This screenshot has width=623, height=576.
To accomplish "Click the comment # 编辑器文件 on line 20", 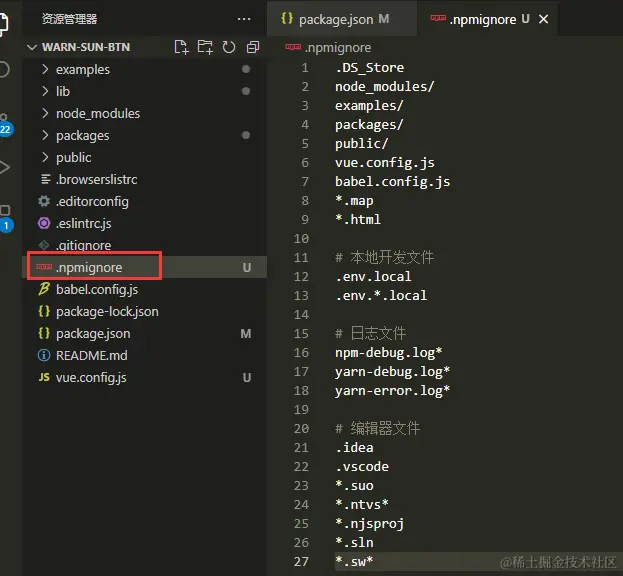I will point(377,429).
